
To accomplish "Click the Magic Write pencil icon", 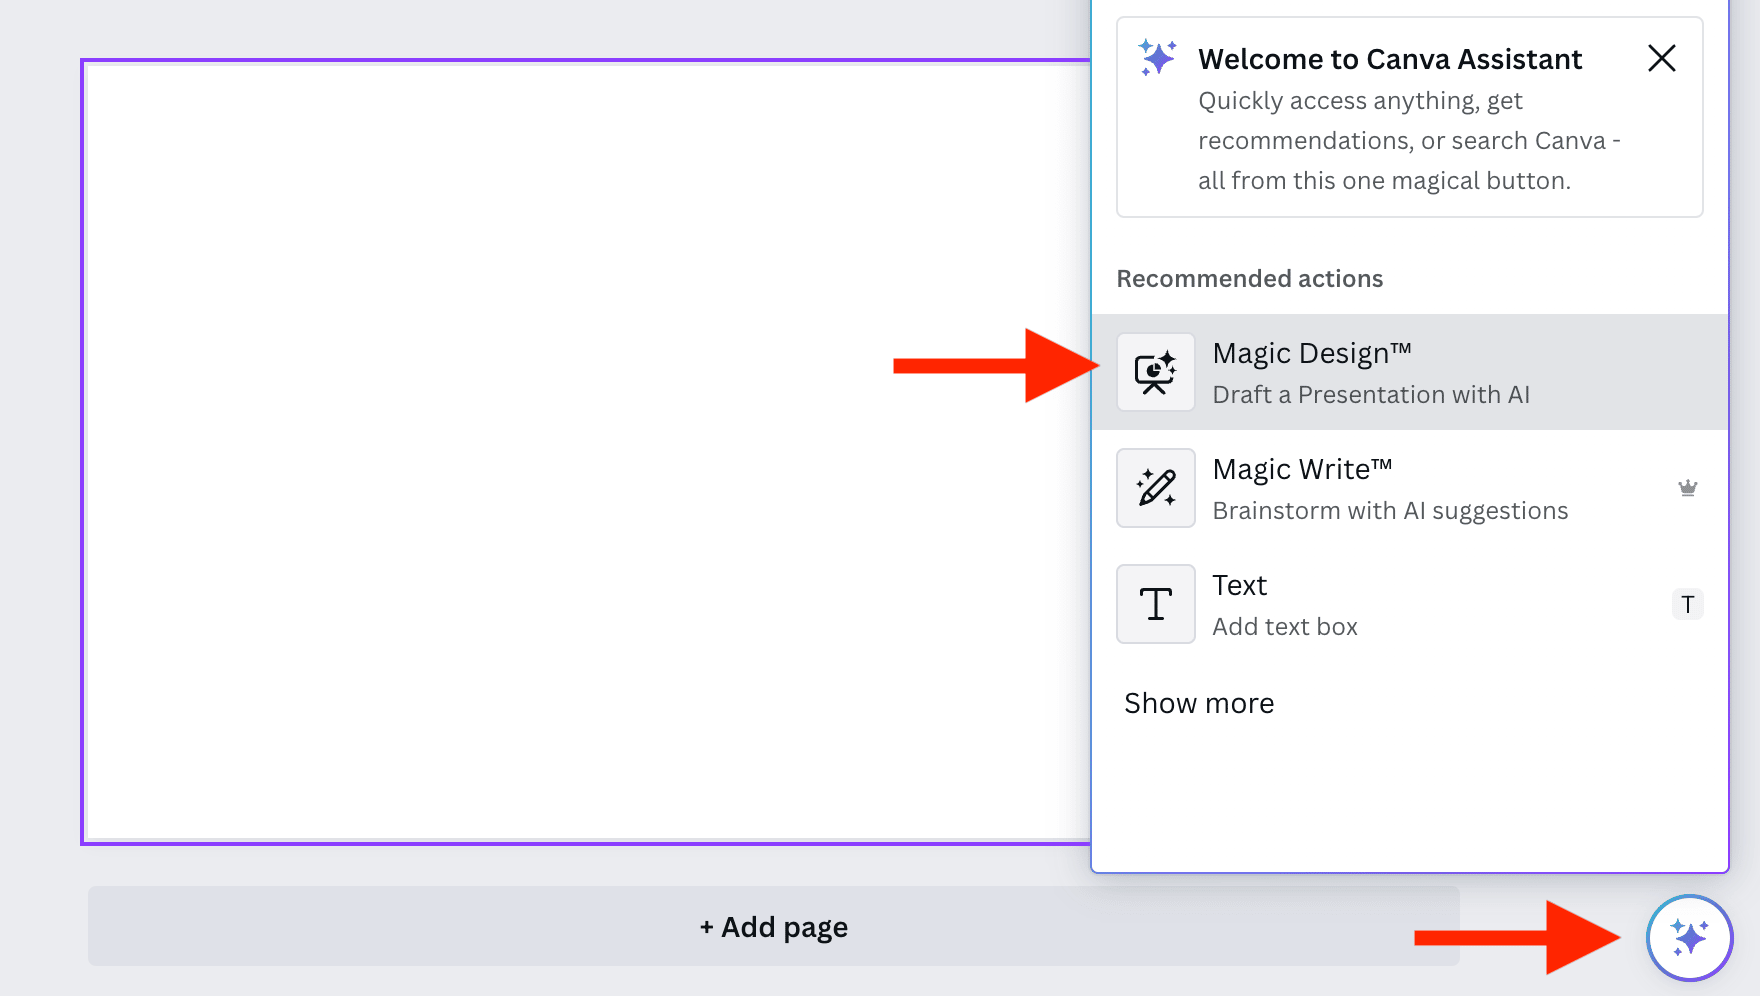I will click(x=1155, y=488).
